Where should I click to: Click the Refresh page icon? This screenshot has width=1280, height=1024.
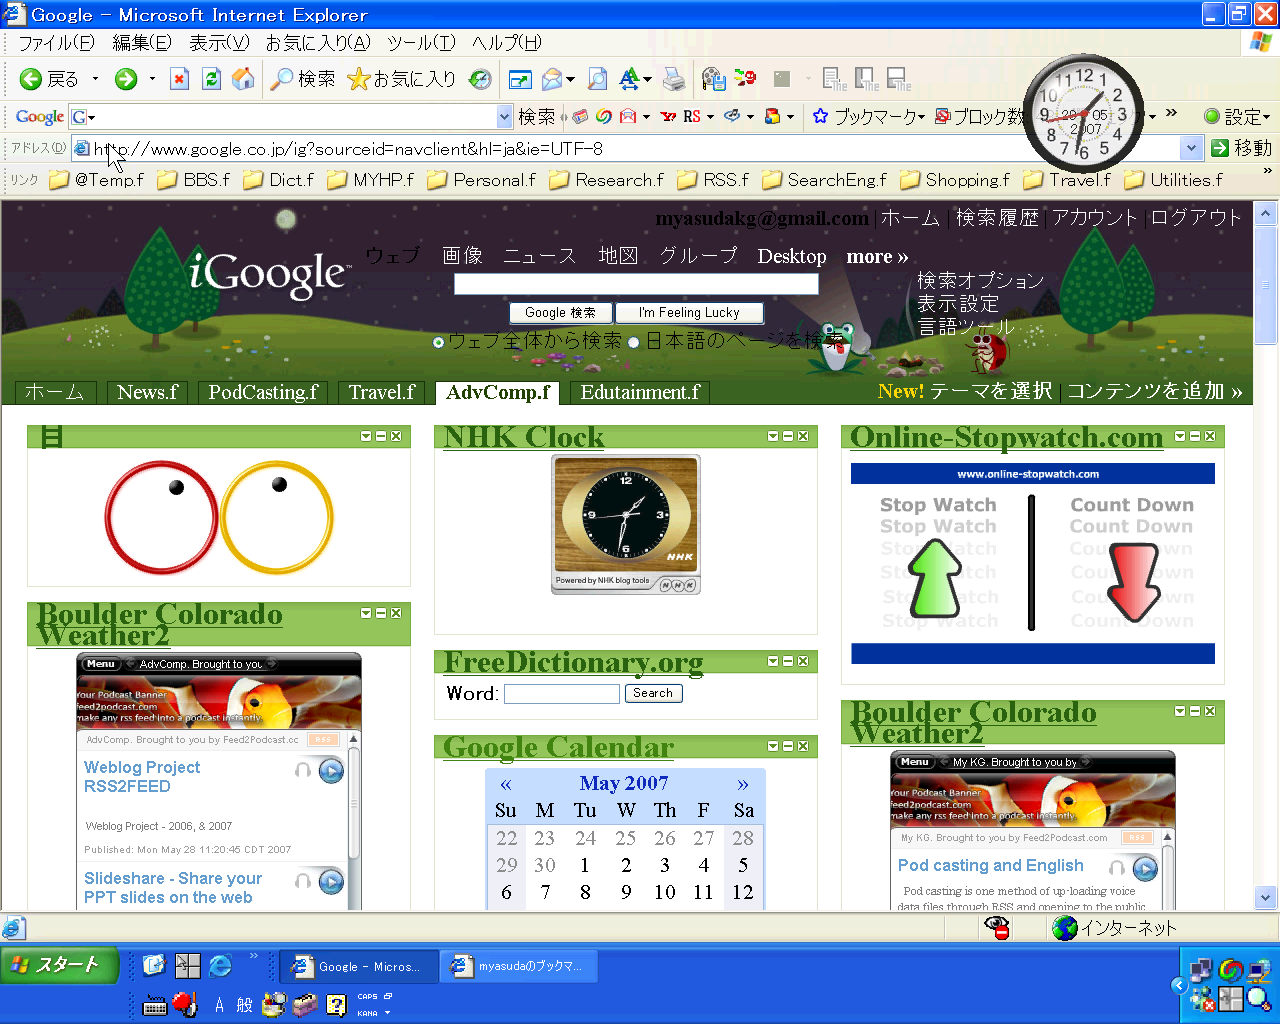tap(211, 79)
